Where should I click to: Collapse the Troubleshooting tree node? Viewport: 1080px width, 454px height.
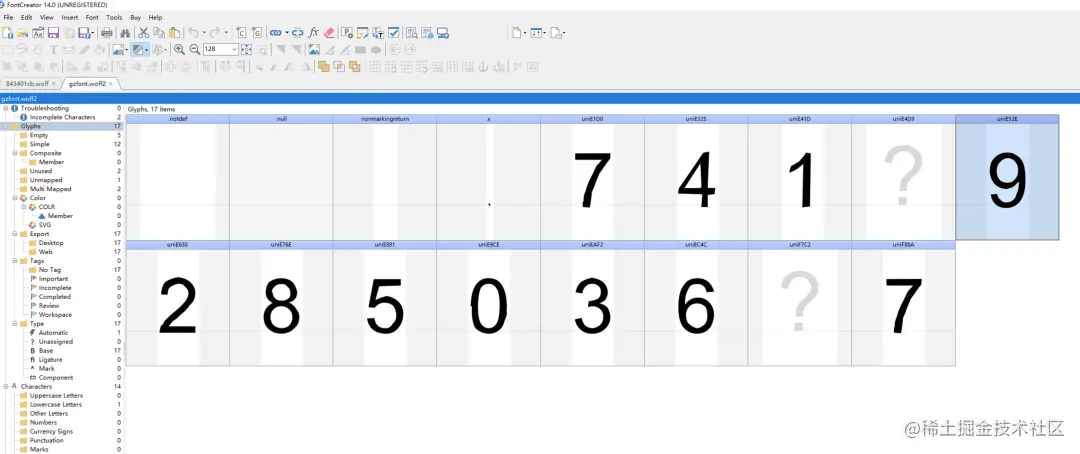[6, 109]
